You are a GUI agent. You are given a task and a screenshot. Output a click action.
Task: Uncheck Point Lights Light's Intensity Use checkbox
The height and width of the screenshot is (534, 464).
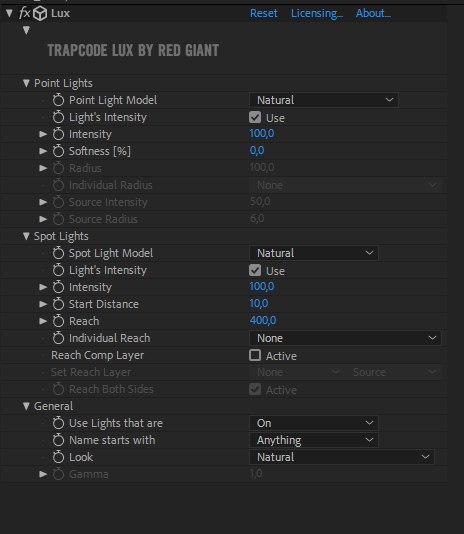(255, 117)
